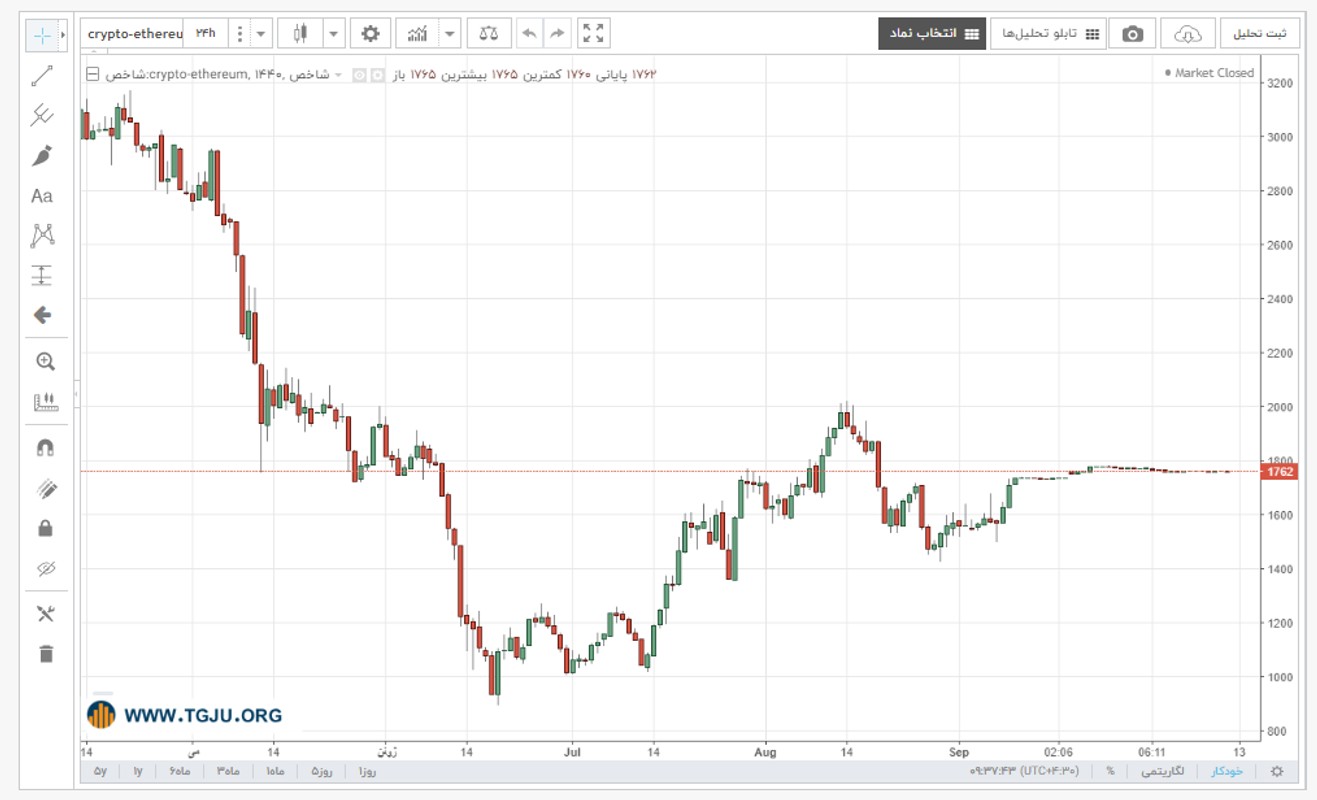Image resolution: width=1317 pixels, height=800 pixels.
Task: Redo the last chart action
Action: tap(557, 34)
